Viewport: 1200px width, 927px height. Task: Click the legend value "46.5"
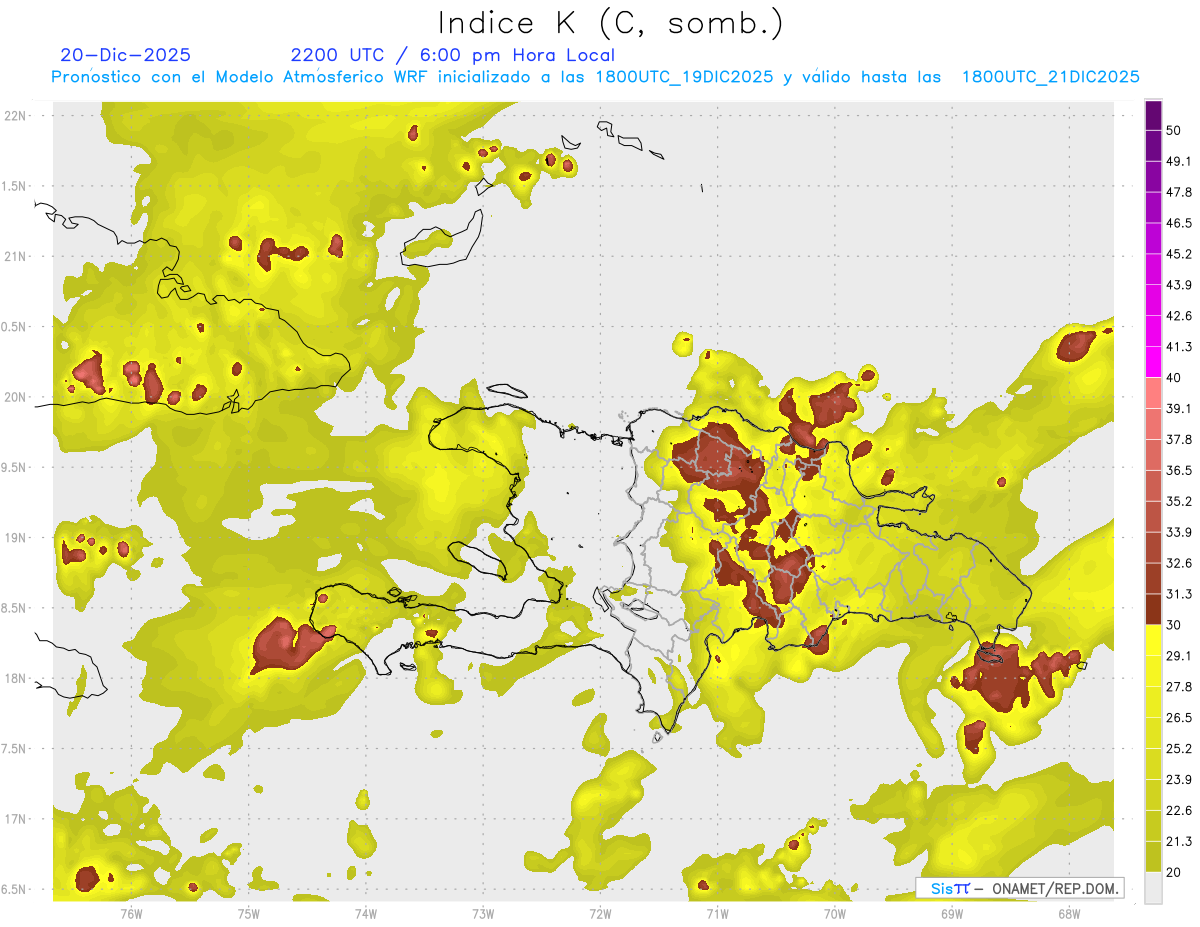1179,223
